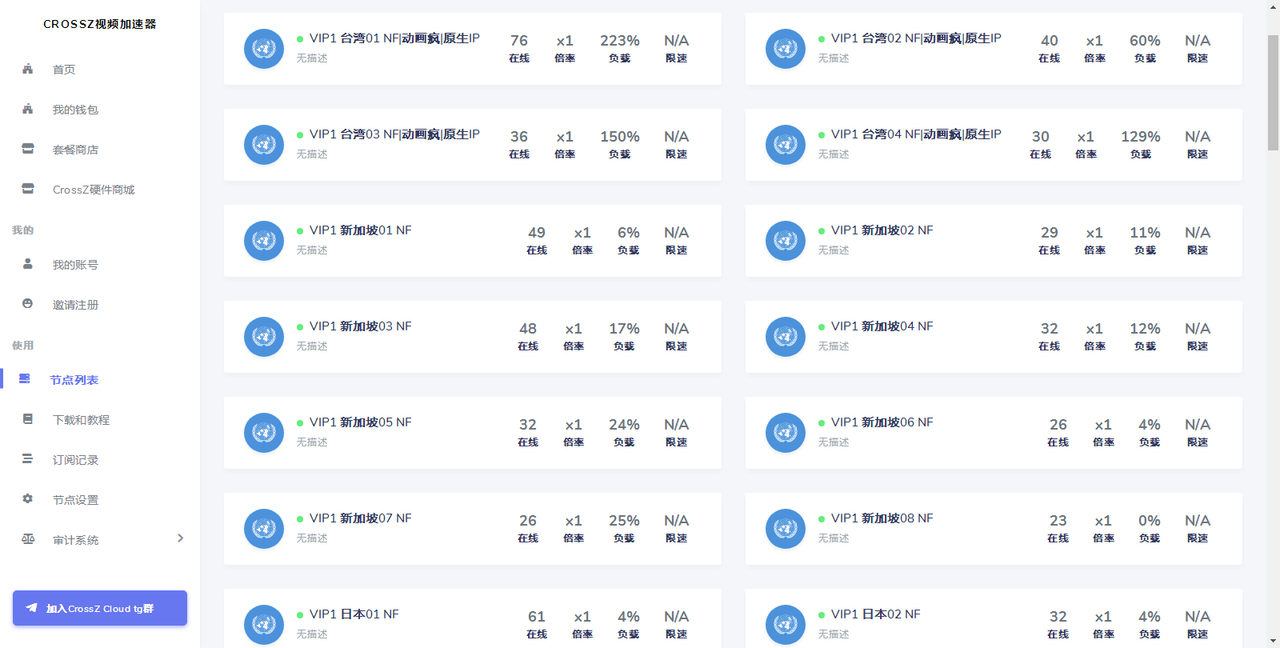Click the 我的账号 user icon
Image resolution: width=1280 pixels, height=648 pixels.
[28, 264]
